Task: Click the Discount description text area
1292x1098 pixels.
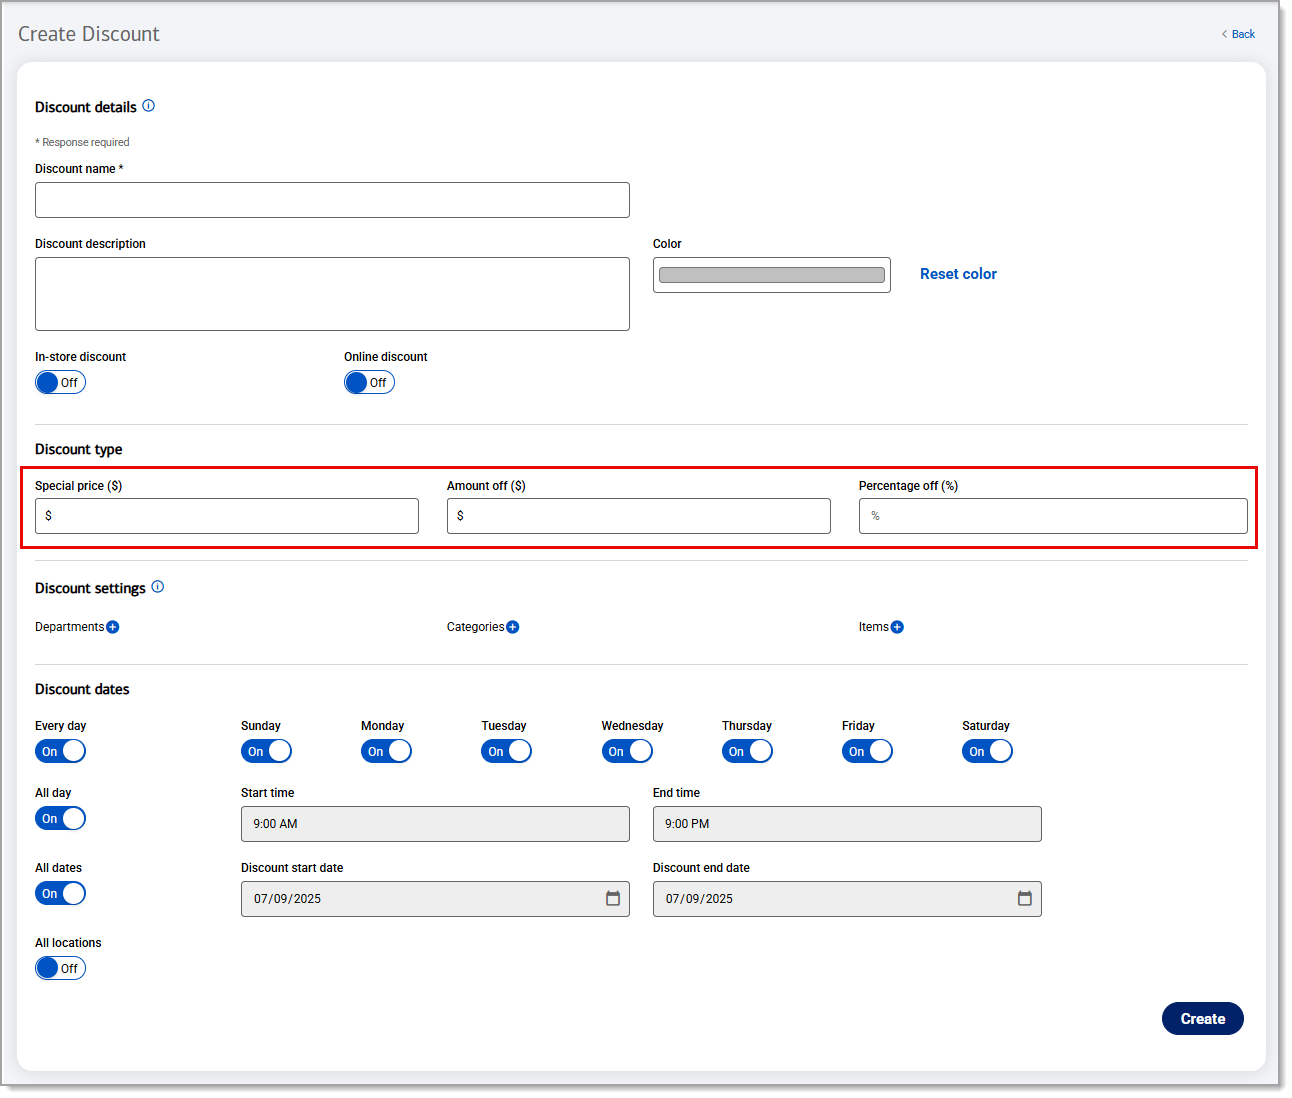Action: click(332, 294)
